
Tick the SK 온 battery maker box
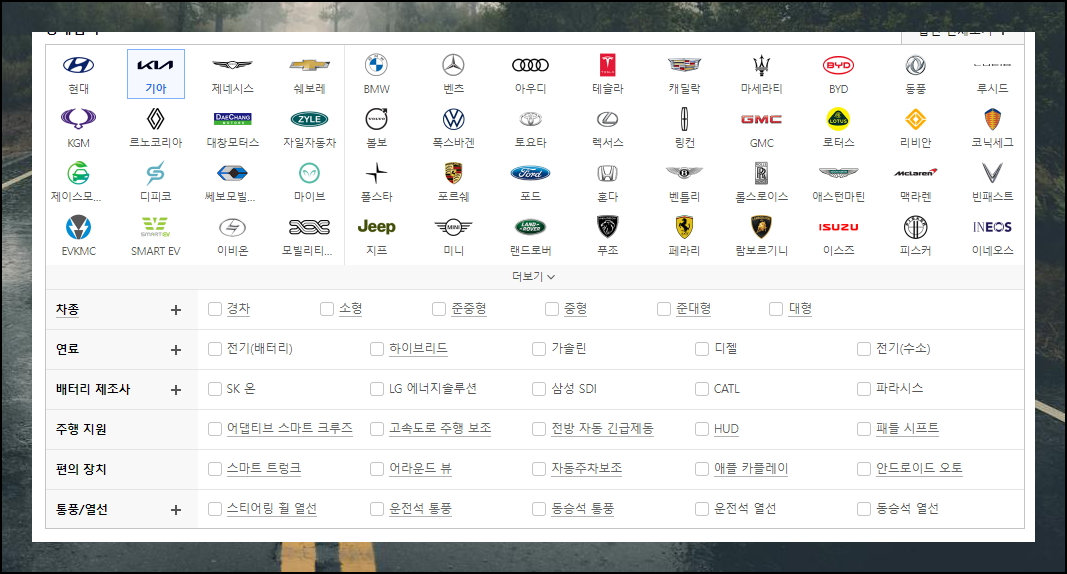(215, 389)
